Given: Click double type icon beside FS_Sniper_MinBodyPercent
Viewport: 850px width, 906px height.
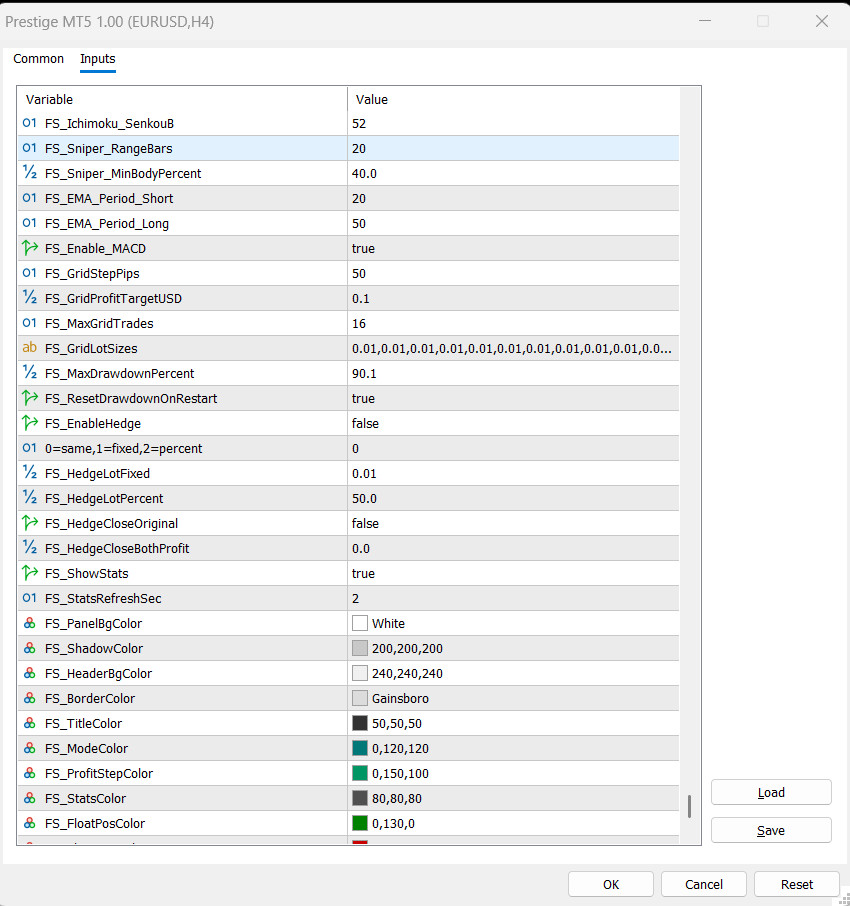Looking at the screenshot, I should [29, 173].
